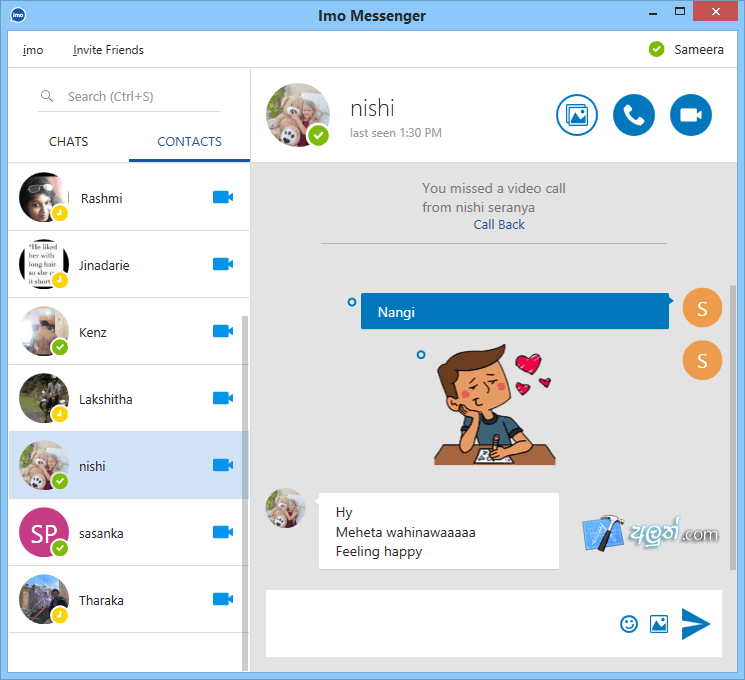Click nishi's avatar beside Hy message
This screenshot has height=680, width=745.
click(285, 508)
